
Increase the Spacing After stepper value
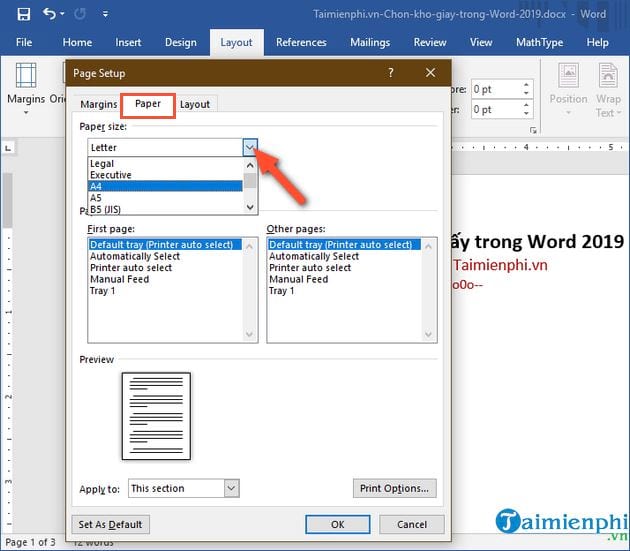(526, 105)
